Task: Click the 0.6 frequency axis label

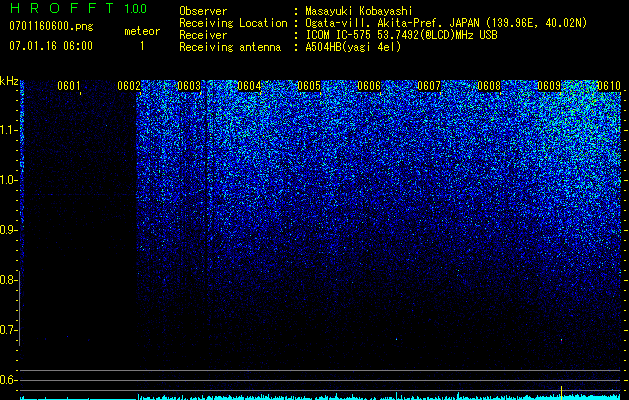Action: (8, 380)
